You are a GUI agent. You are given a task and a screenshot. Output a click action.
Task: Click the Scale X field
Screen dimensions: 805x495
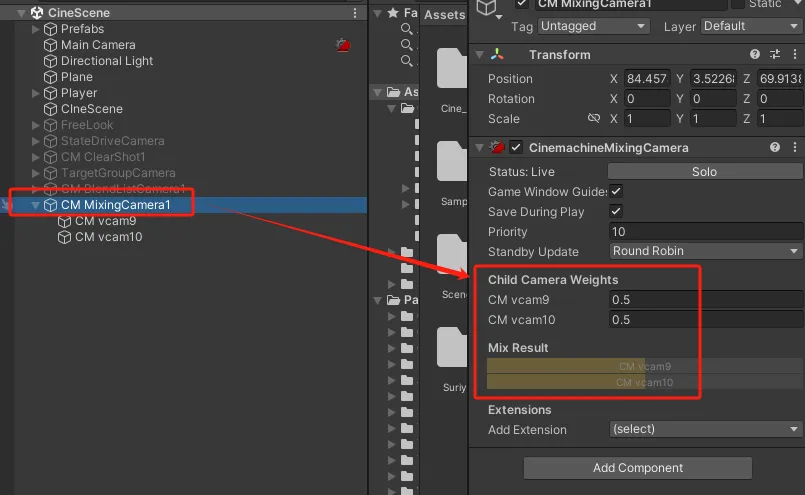(x=647, y=119)
